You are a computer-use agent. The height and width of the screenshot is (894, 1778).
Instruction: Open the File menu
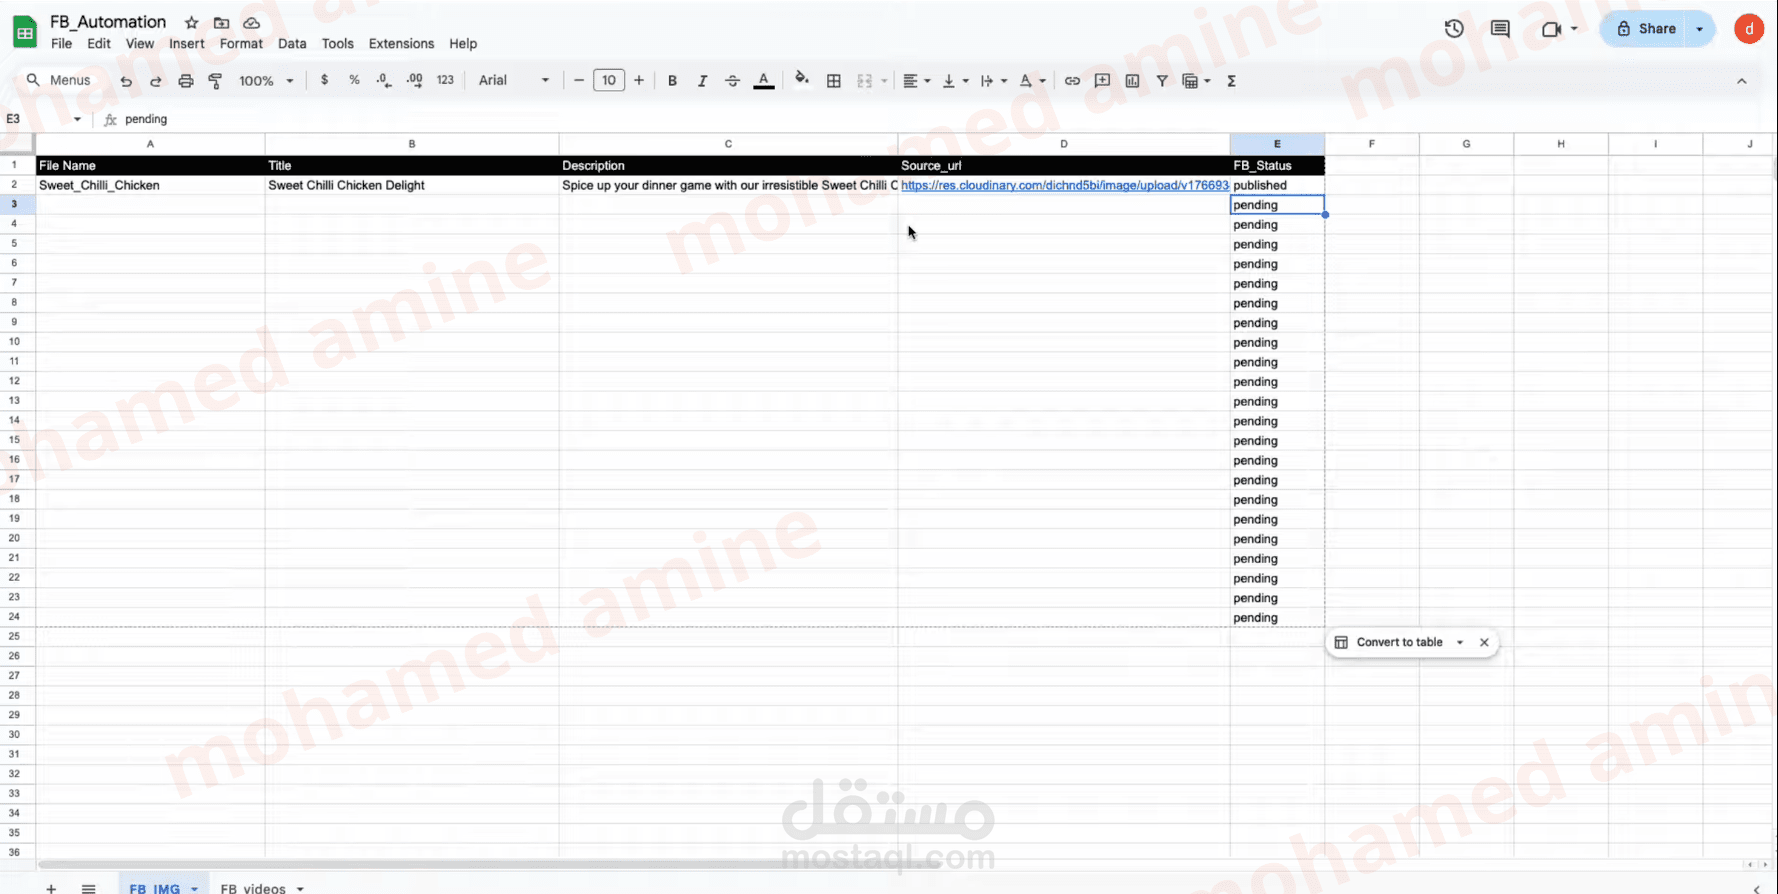click(61, 44)
